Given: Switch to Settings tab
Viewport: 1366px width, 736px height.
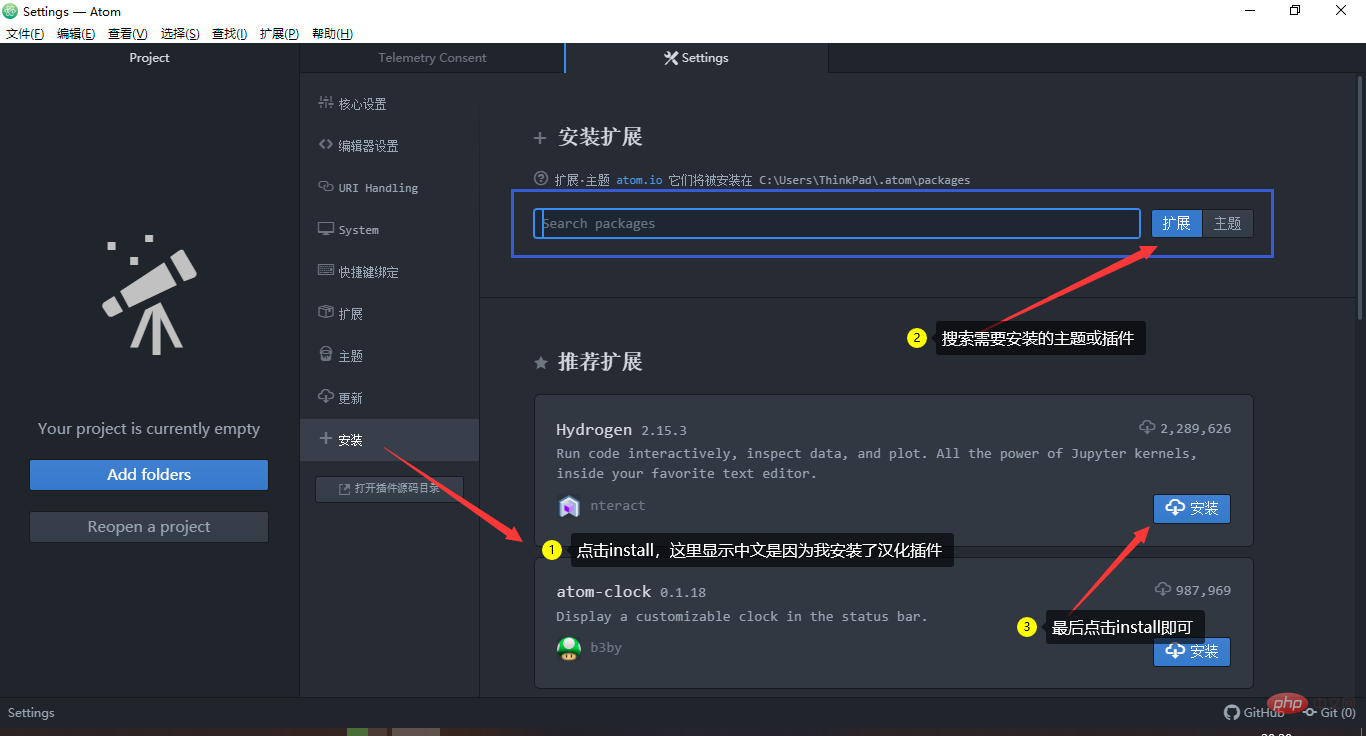Looking at the screenshot, I should 697,58.
